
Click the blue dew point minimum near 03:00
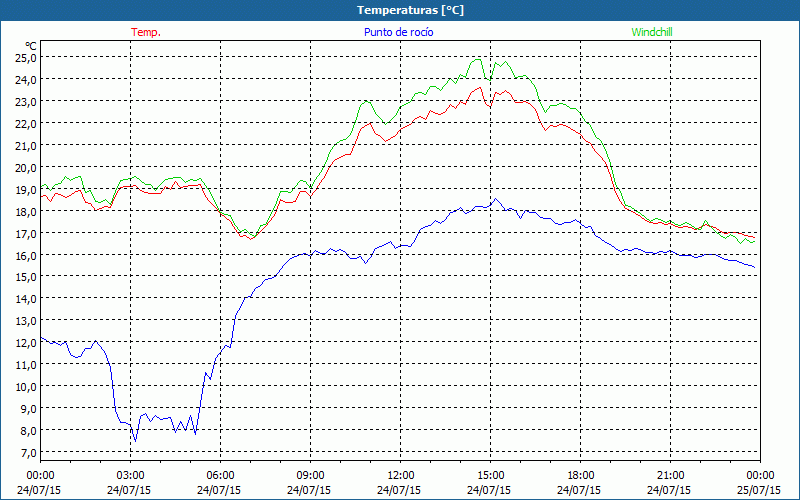[x=135, y=440]
